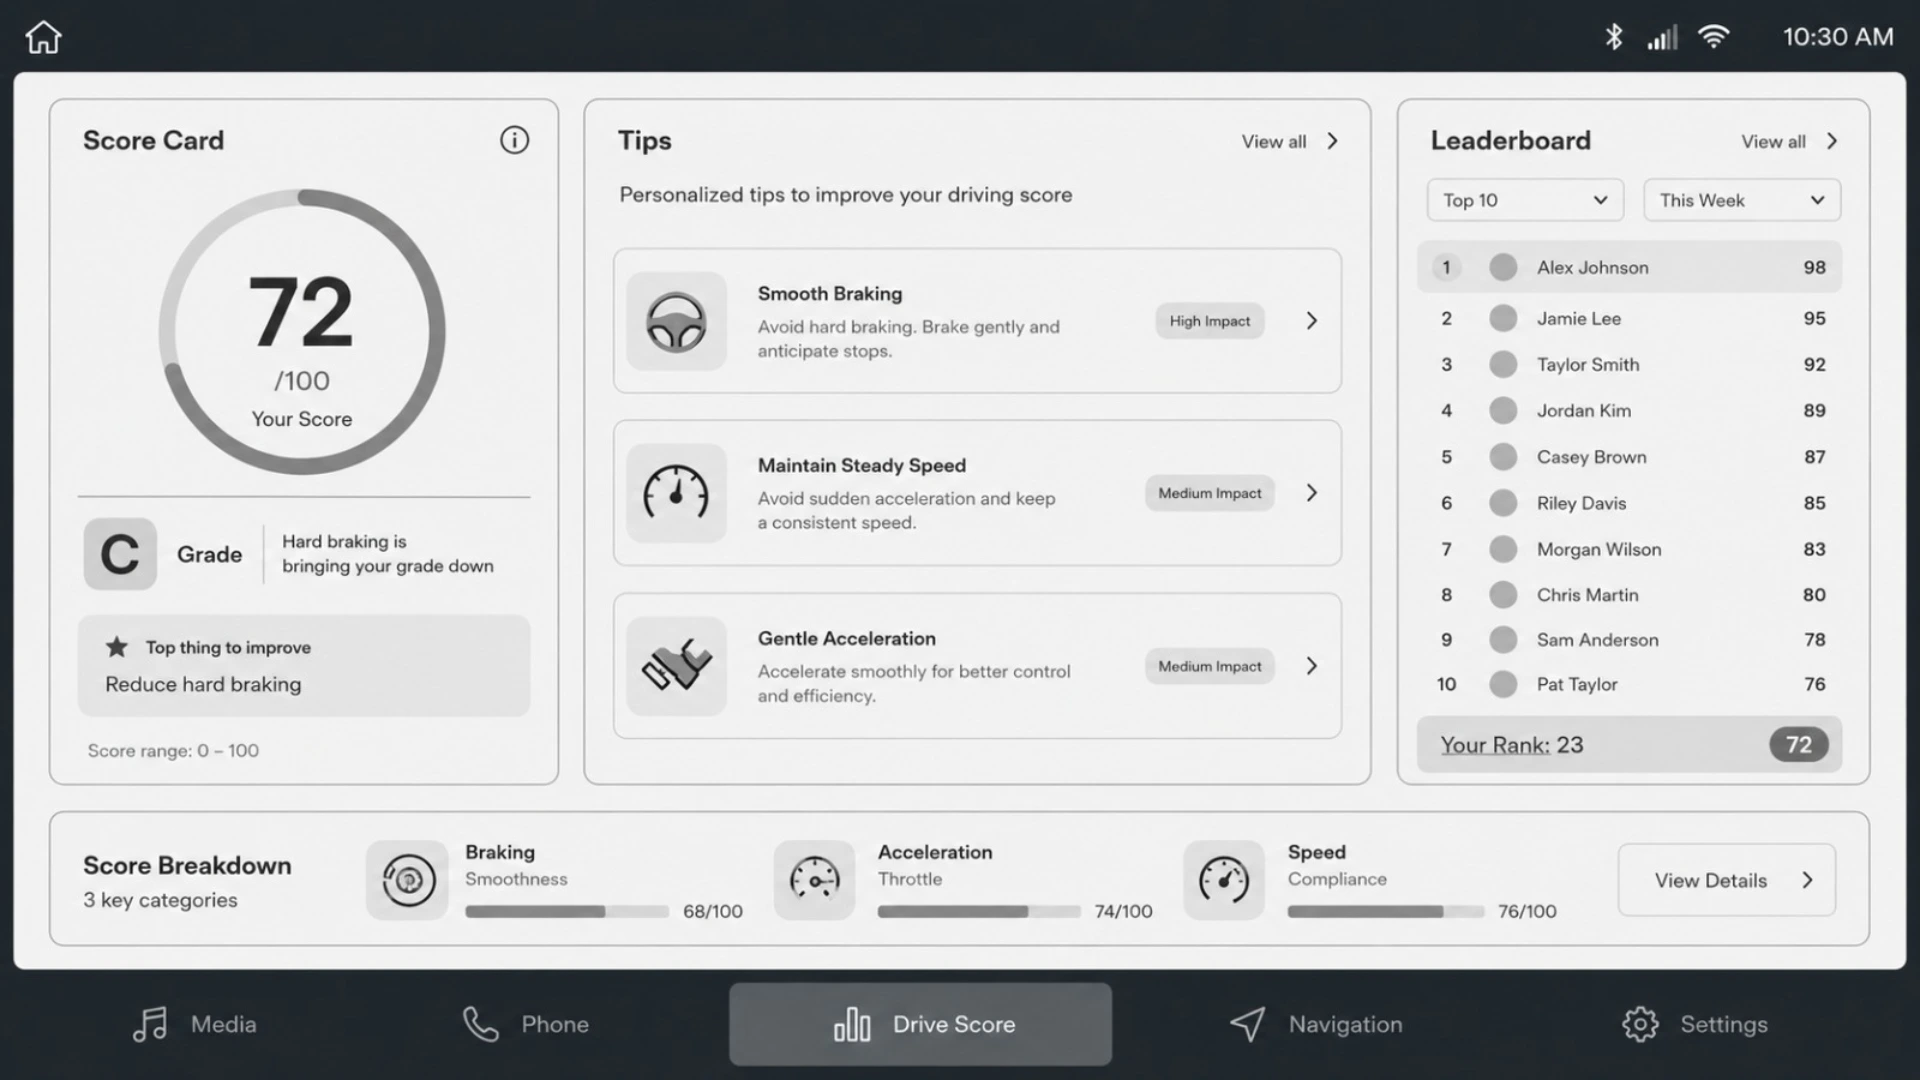Tap Casey Brown's avatar
This screenshot has height=1080, width=1920.
click(1503, 457)
